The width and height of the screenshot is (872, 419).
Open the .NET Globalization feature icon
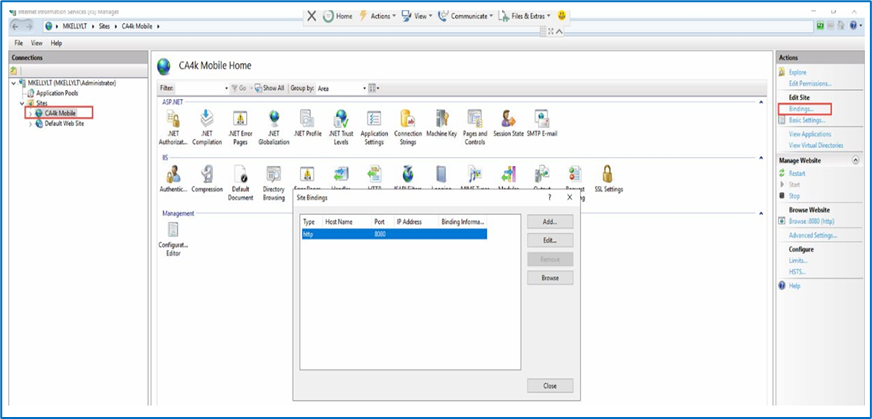(x=274, y=119)
